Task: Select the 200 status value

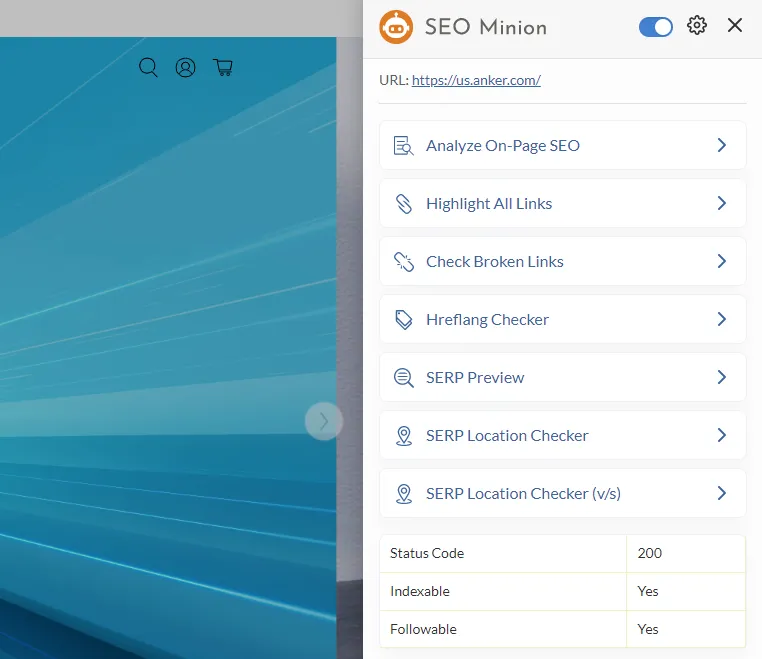Action: (x=649, y=554)
